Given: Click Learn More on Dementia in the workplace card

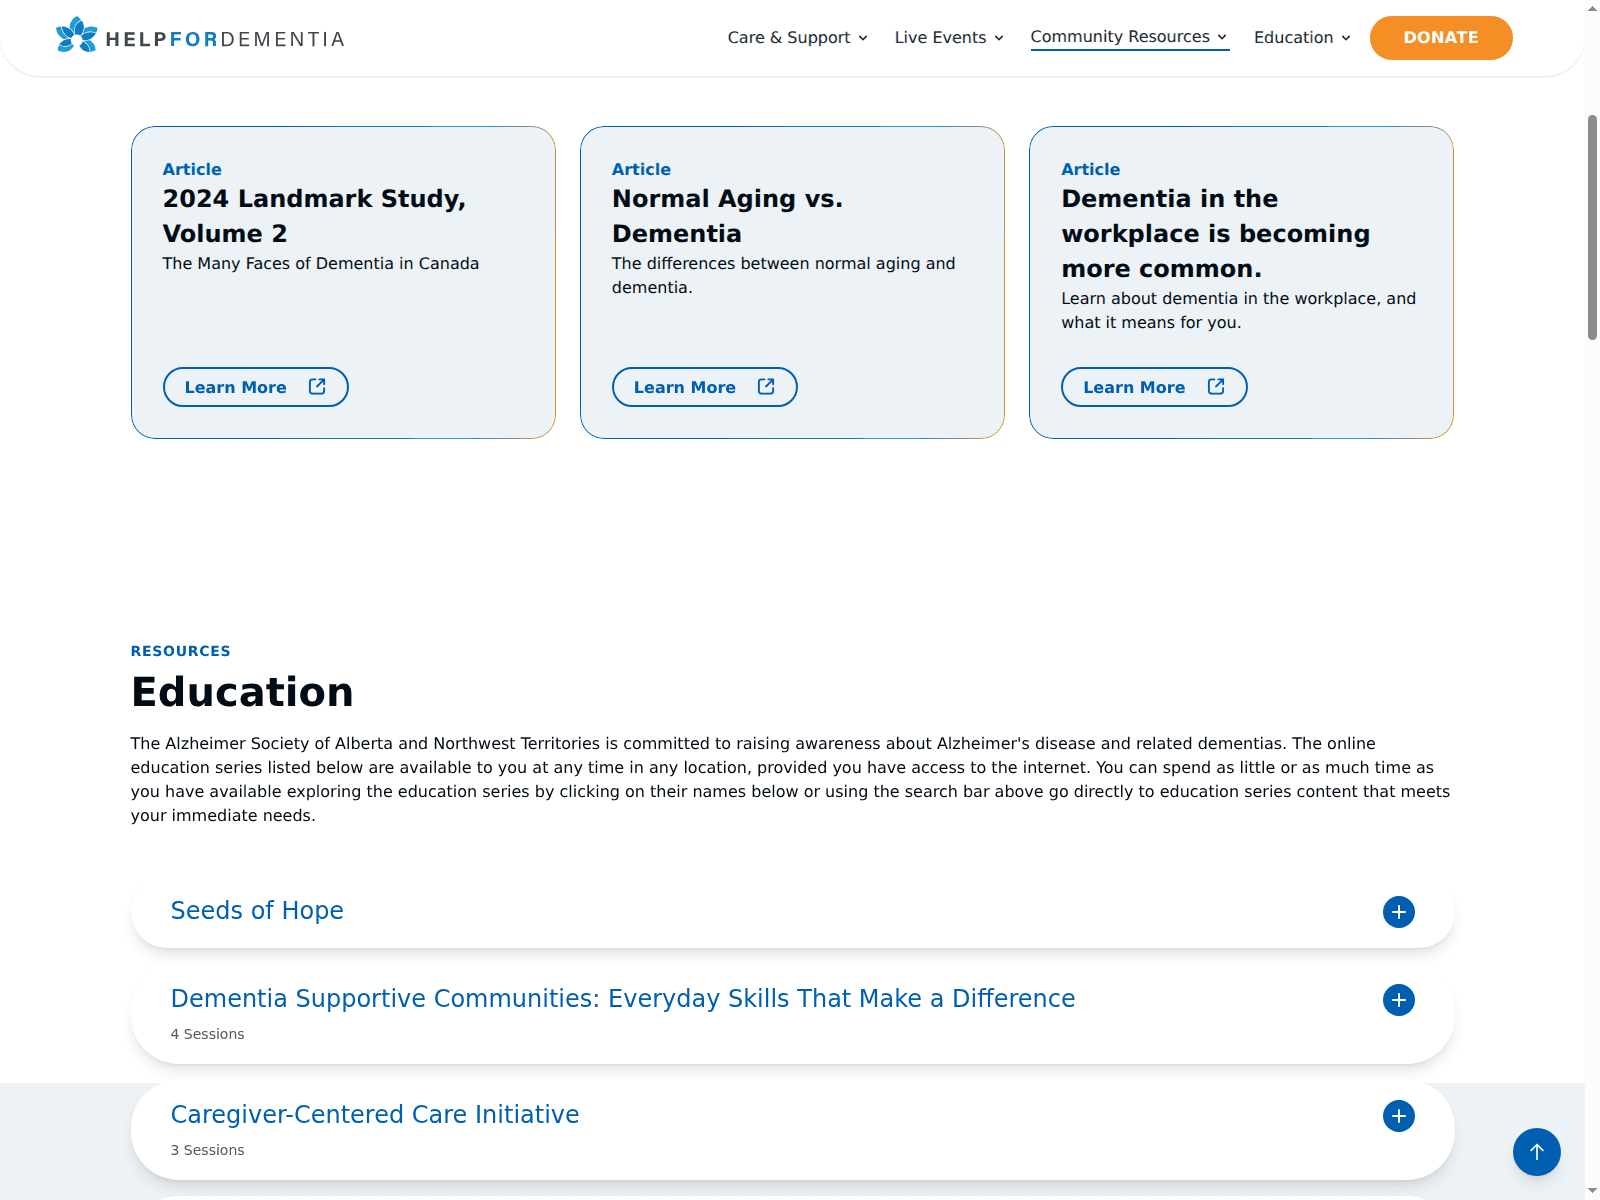Looking at the screenshot, I should pyautogui.click(x=1154, y=387).
